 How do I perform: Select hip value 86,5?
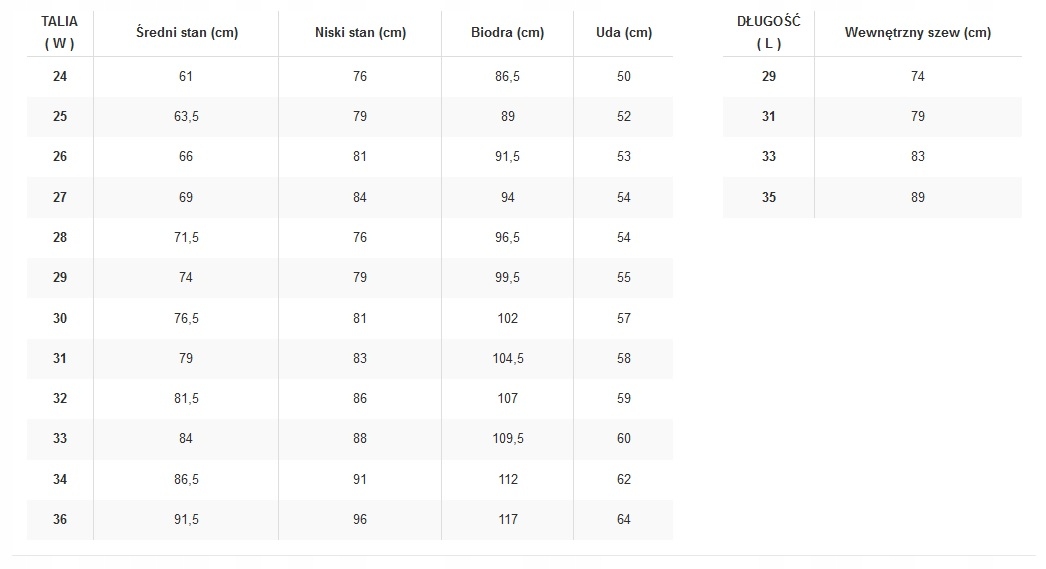508,76
